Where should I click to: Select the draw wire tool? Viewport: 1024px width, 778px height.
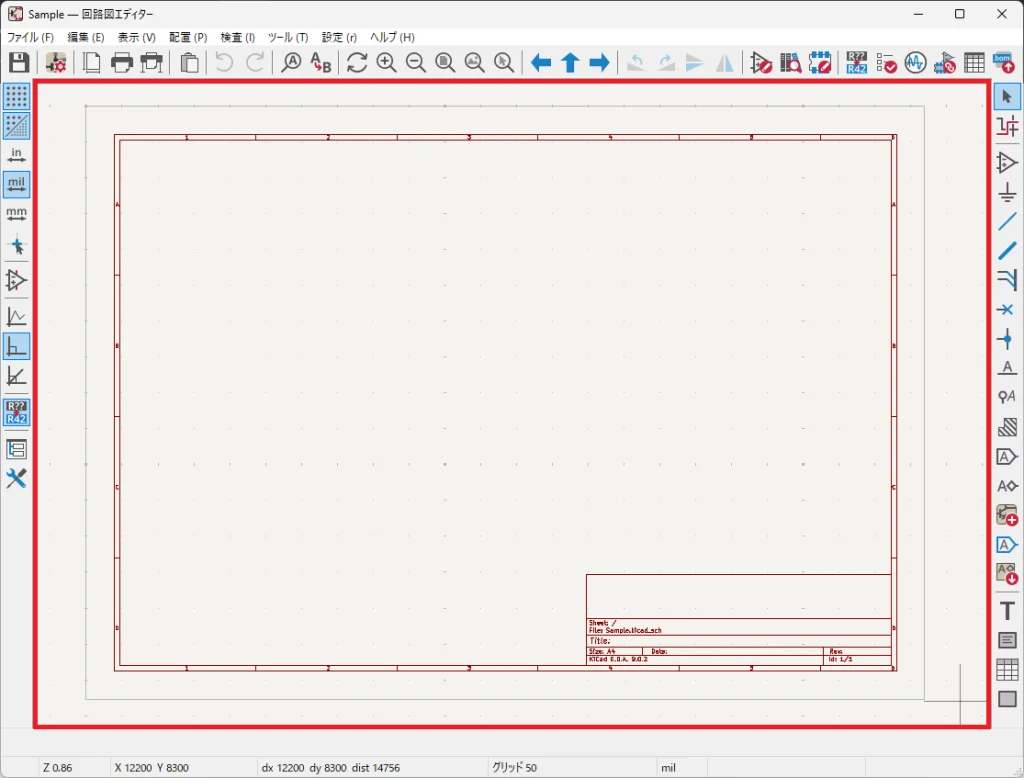click(1007, 222)
